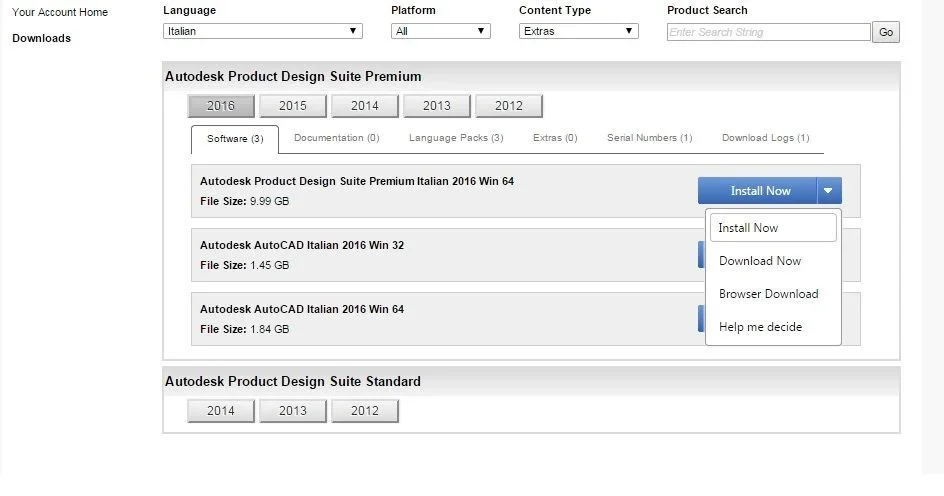Click the Product Search input field
The height and width of the screenshot is (496, 944).
point(769,32)
